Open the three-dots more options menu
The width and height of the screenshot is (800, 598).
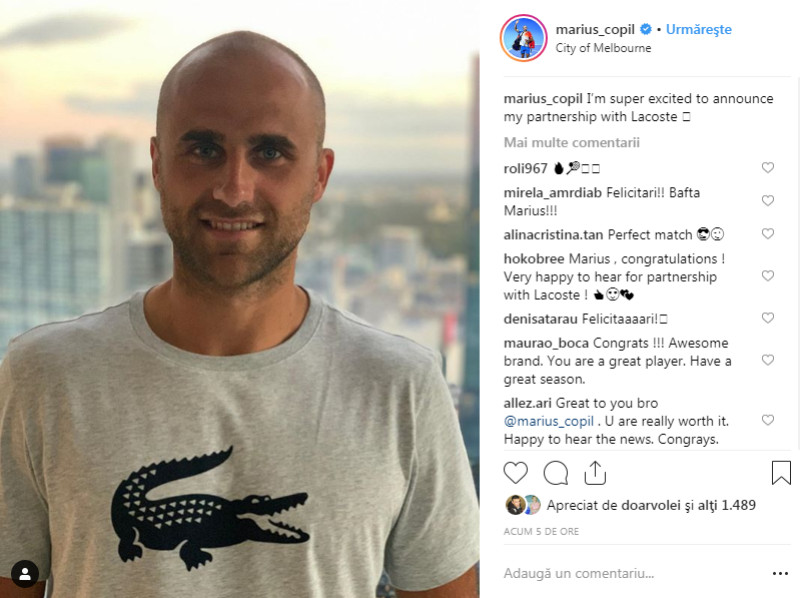(x=780, y=574)
